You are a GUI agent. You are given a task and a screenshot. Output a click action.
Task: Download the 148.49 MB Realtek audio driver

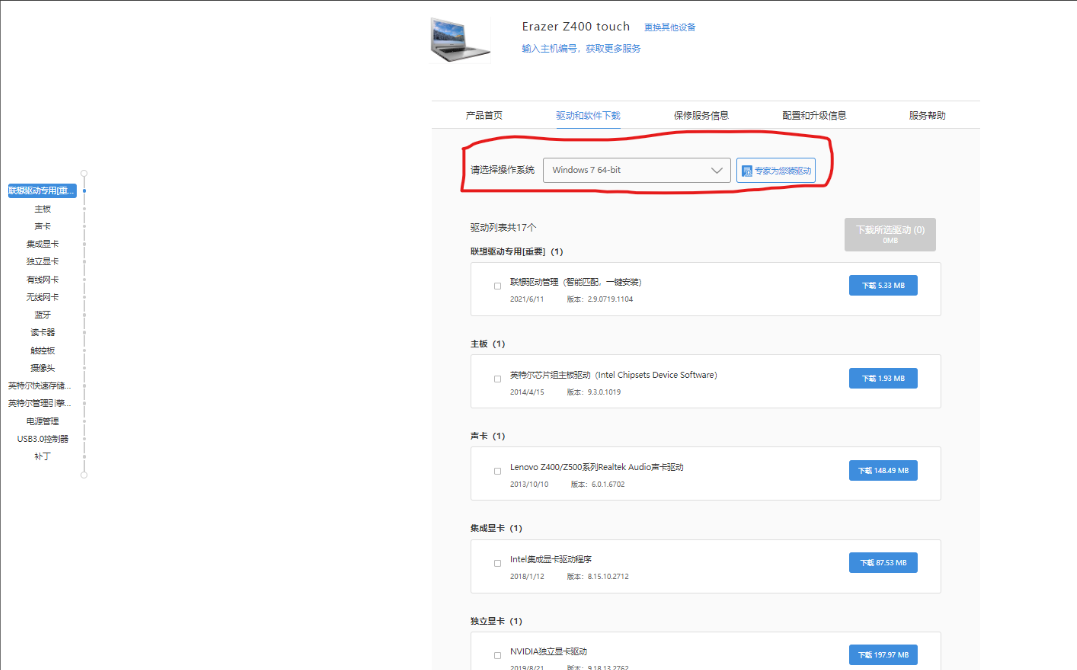coord(882,470)
